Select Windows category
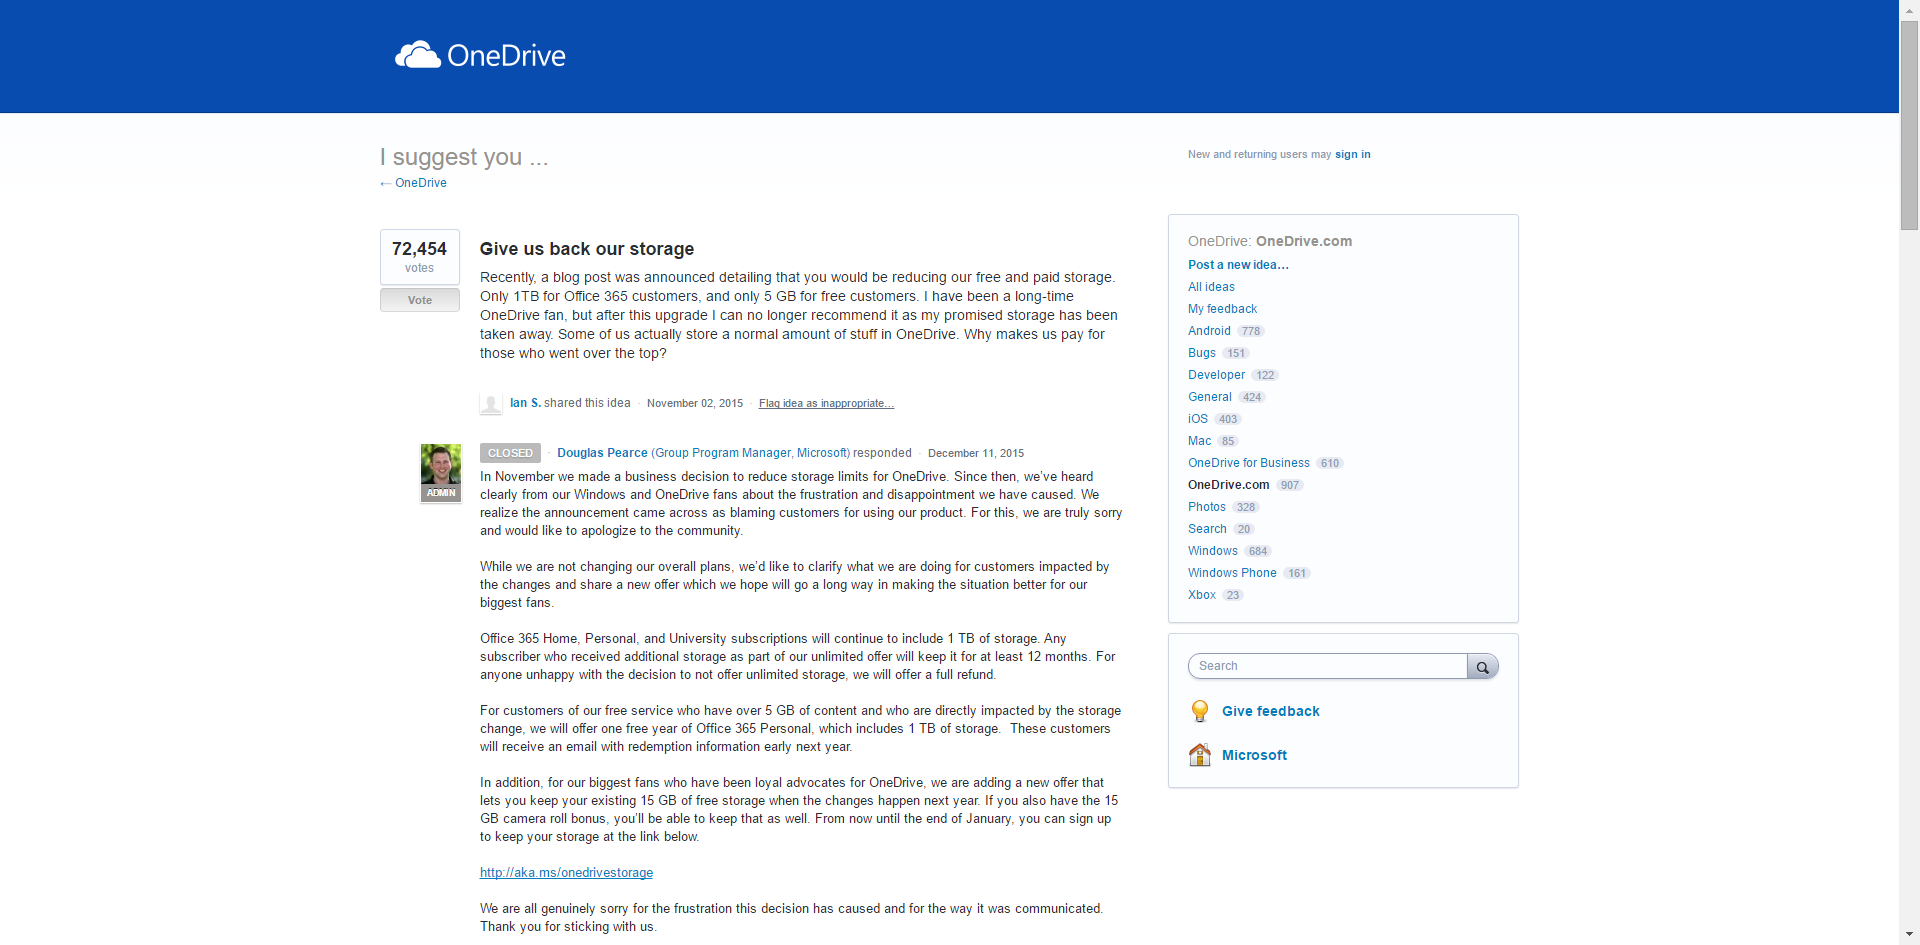The image size is (1920, 945). click(1213, 551)
